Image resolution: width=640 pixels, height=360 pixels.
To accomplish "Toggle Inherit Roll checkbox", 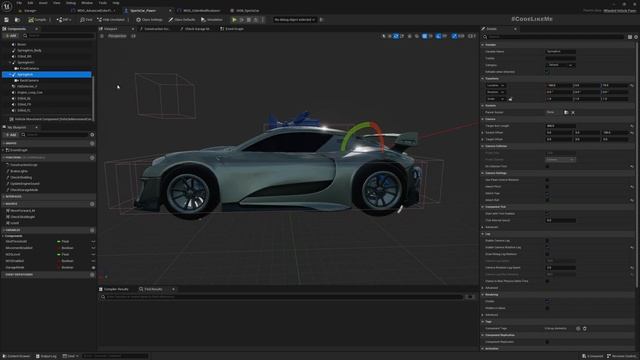I will (x=547, y=200).
